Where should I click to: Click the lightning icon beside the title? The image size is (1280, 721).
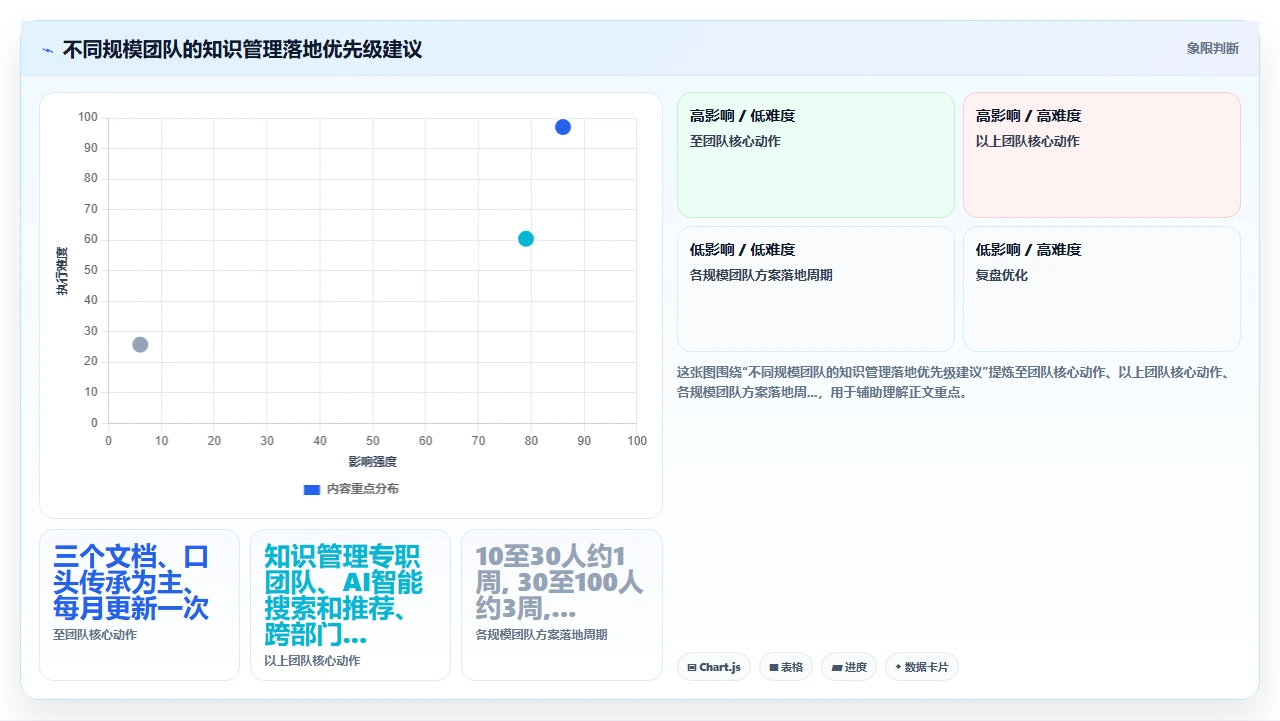47,49
